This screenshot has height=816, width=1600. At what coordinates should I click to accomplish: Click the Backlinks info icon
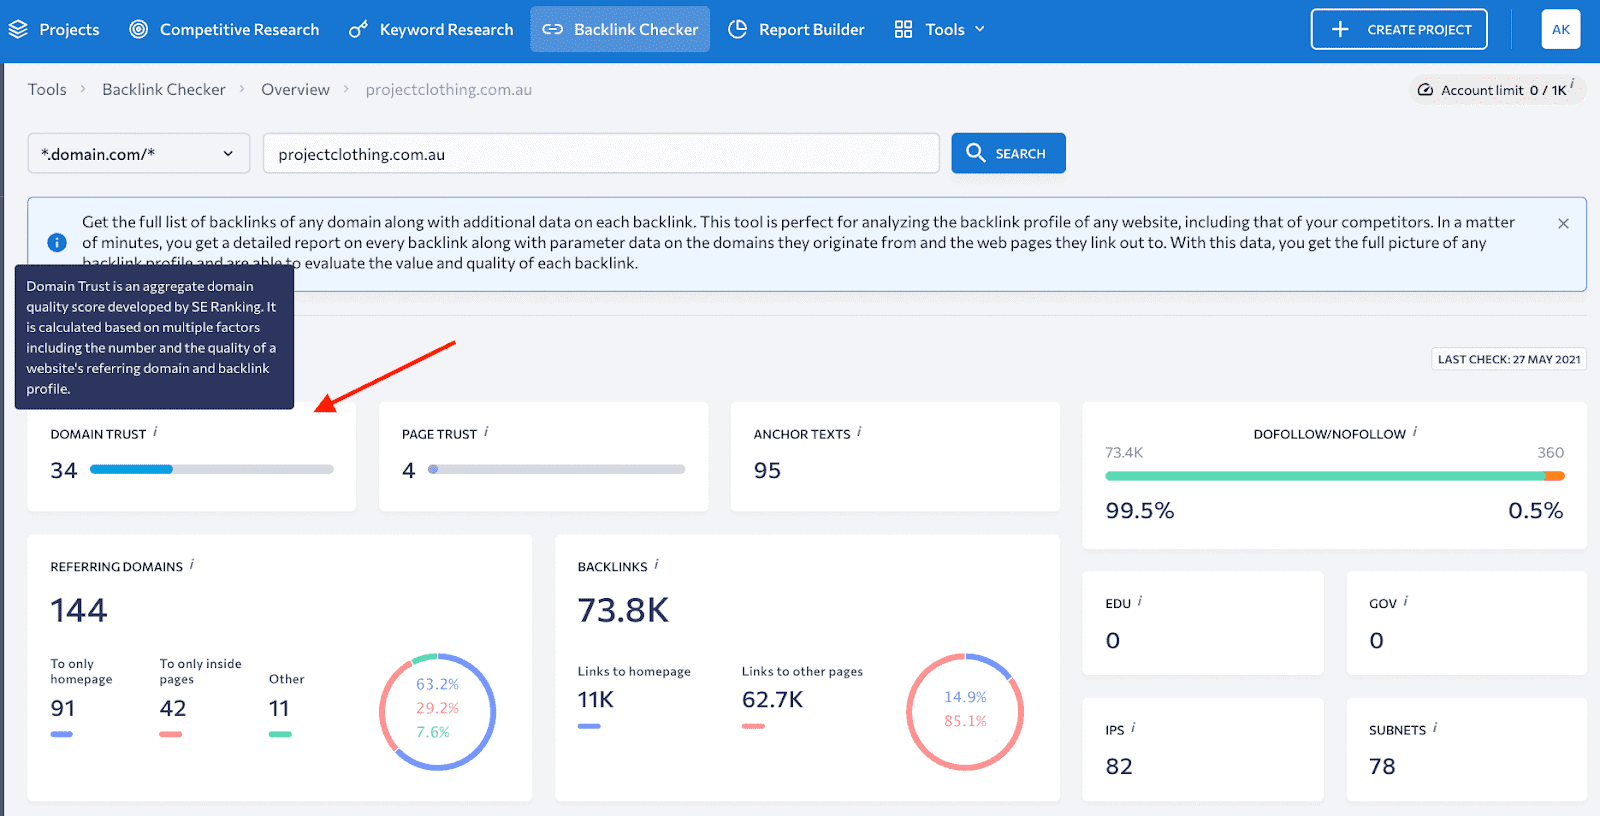click(x=656, y=565)
